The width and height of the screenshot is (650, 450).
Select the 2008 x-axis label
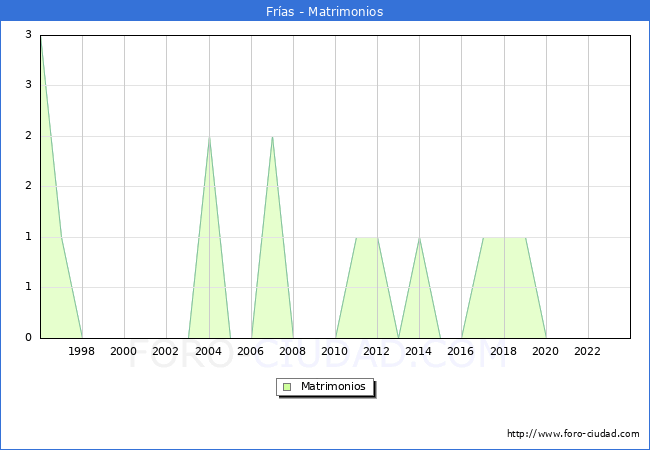[293, 351]
